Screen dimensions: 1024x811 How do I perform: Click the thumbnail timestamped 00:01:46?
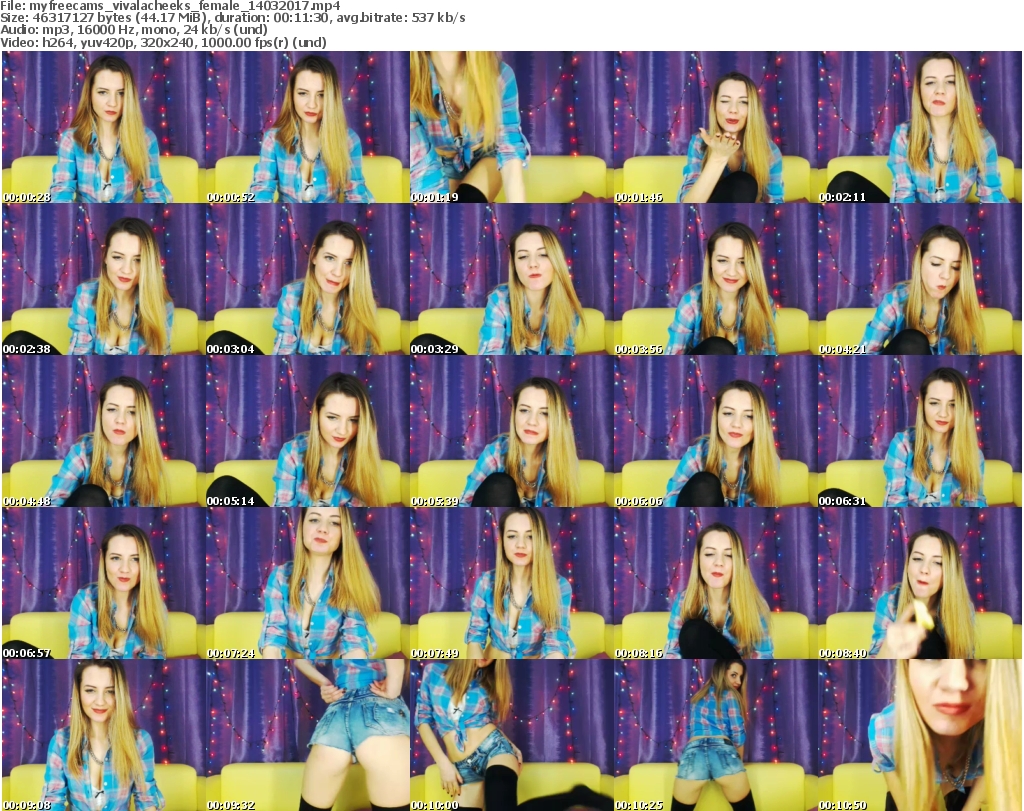(716, 127)
